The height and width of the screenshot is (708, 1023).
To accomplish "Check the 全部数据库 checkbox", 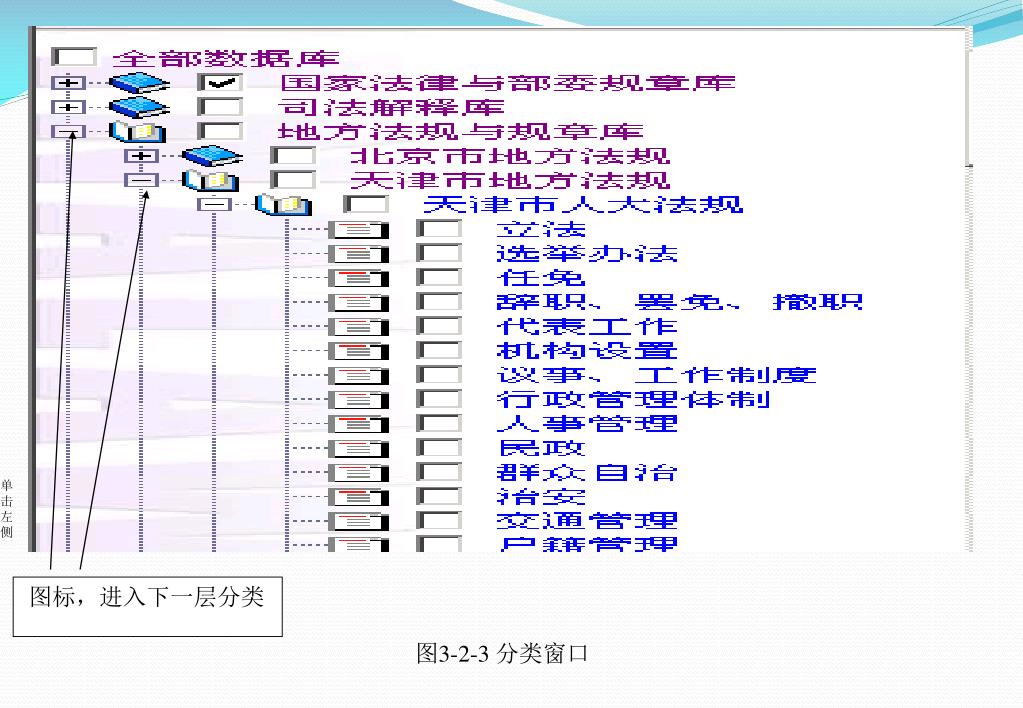I will (74, 57).
